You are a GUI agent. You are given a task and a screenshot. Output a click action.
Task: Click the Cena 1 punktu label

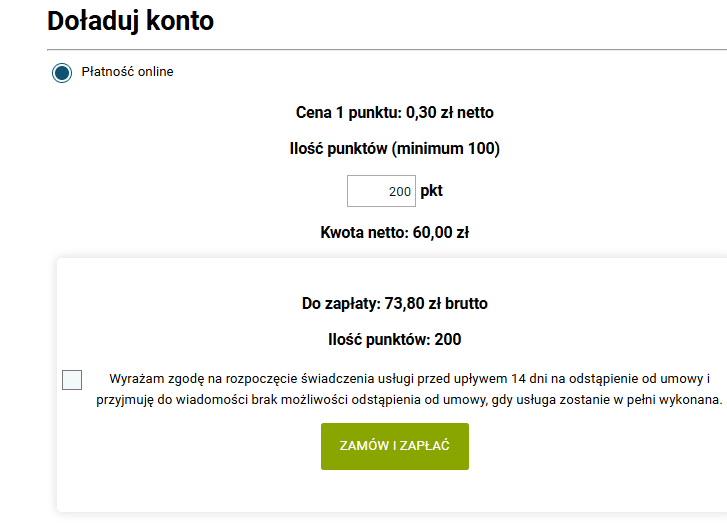pyautogui.click(x=348, y=113)
